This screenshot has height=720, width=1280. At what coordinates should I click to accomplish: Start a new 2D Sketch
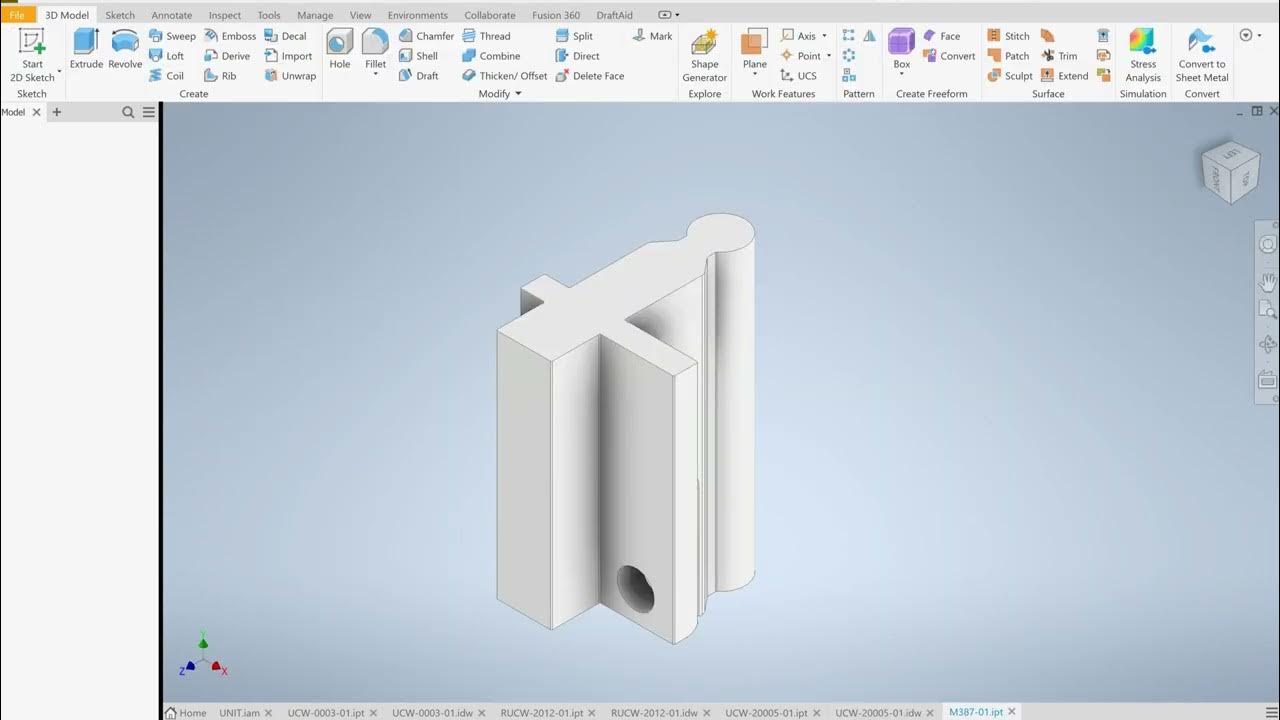click(32, 55)
